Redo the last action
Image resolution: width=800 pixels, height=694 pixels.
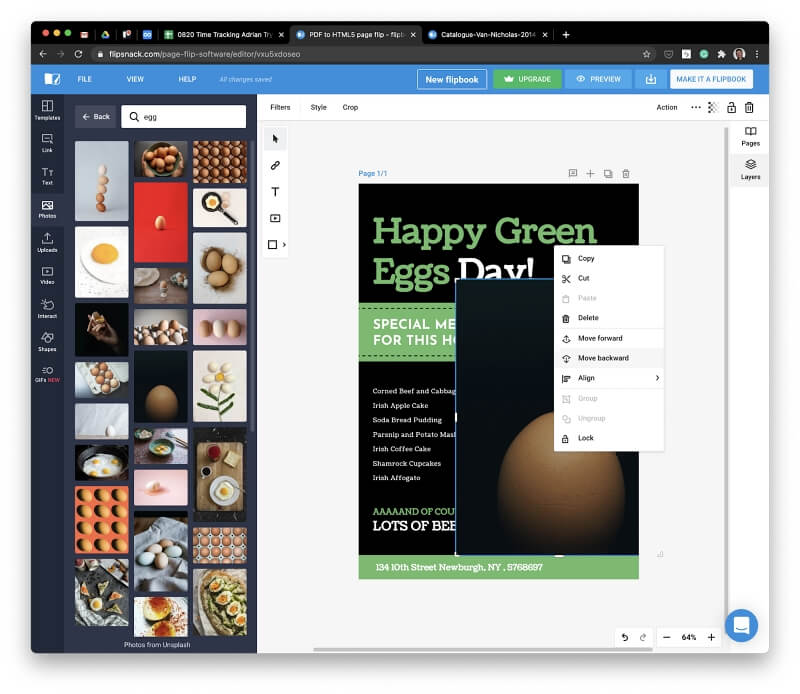click(643, 637)
